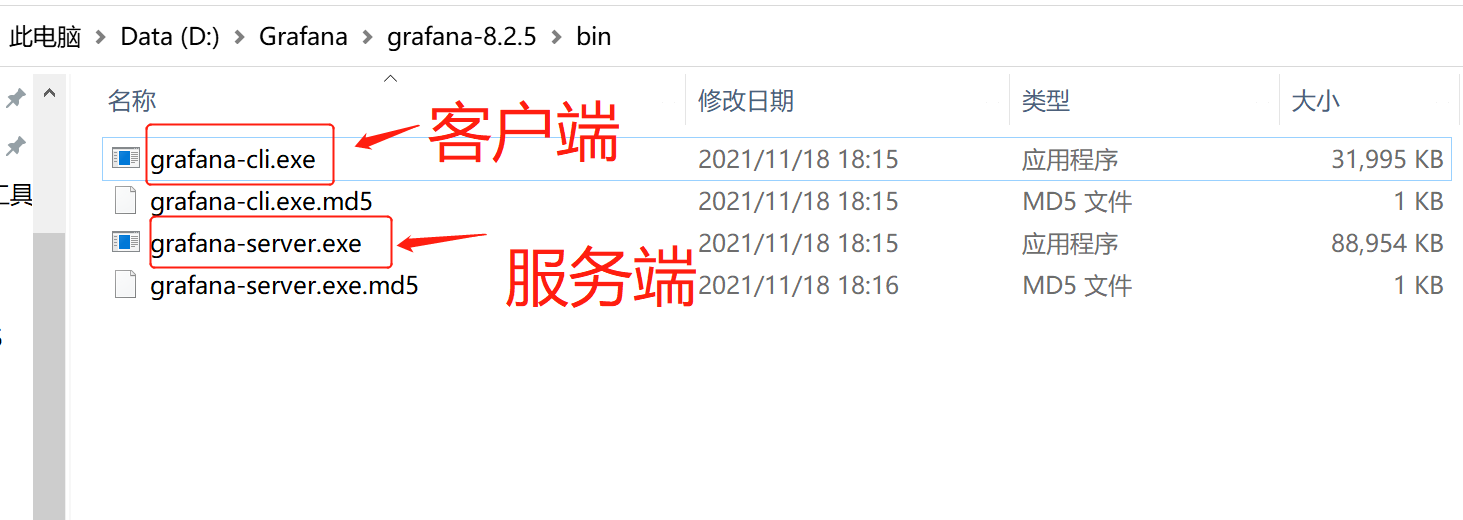
Task: Expand the chevron after Grafana in breadcrumb
Action: click(368, 37)
